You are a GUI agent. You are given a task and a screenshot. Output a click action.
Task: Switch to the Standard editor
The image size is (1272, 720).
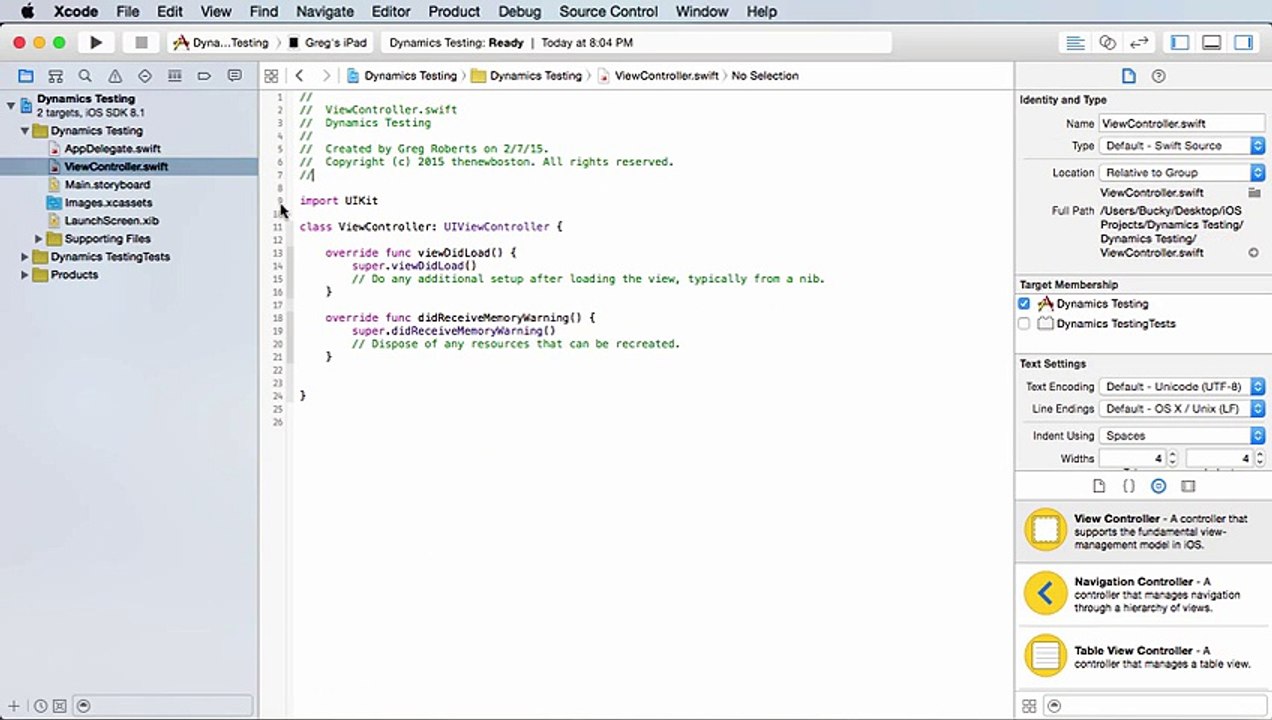pos(1075,43)
